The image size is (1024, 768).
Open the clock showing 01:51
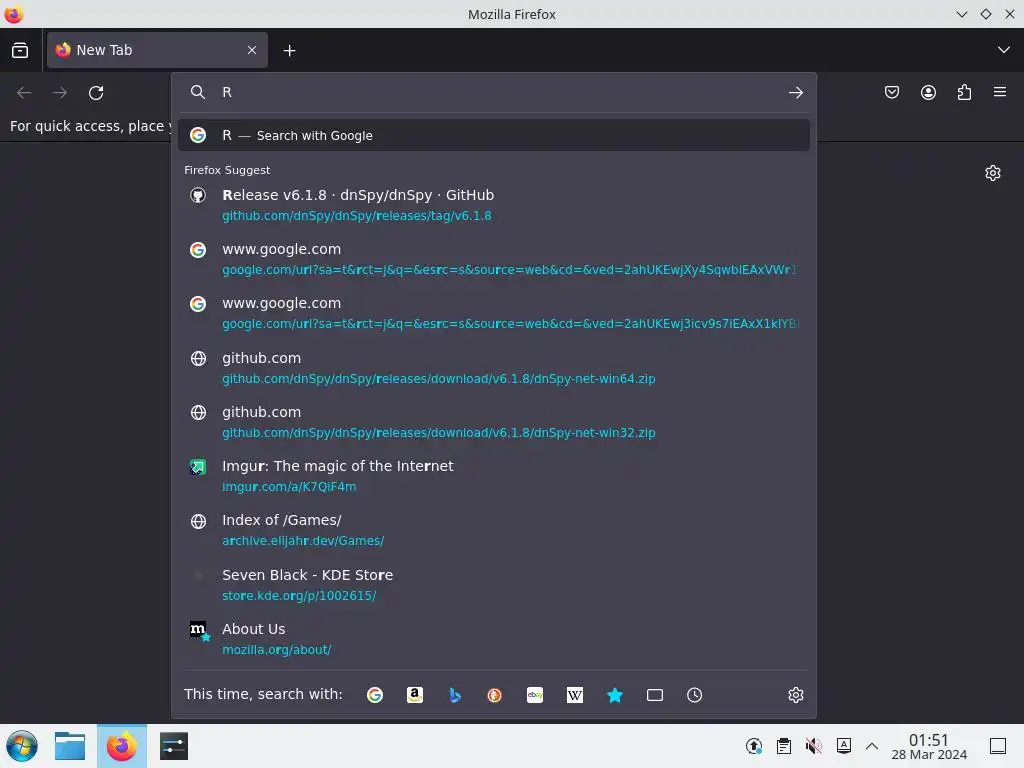pos(929,746)
